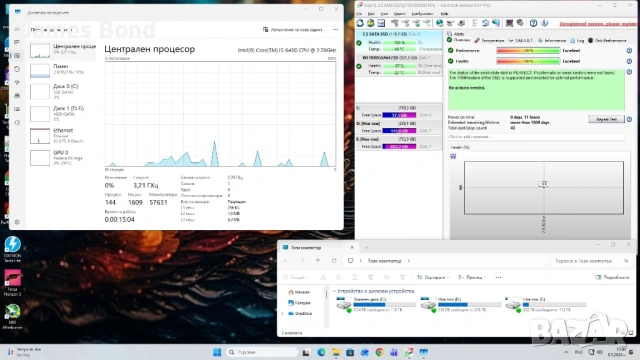Viewport: 640px width, 360px height.
Task: Open Forza Horizon 5 desktop shortcut
Action: (12, 282)
